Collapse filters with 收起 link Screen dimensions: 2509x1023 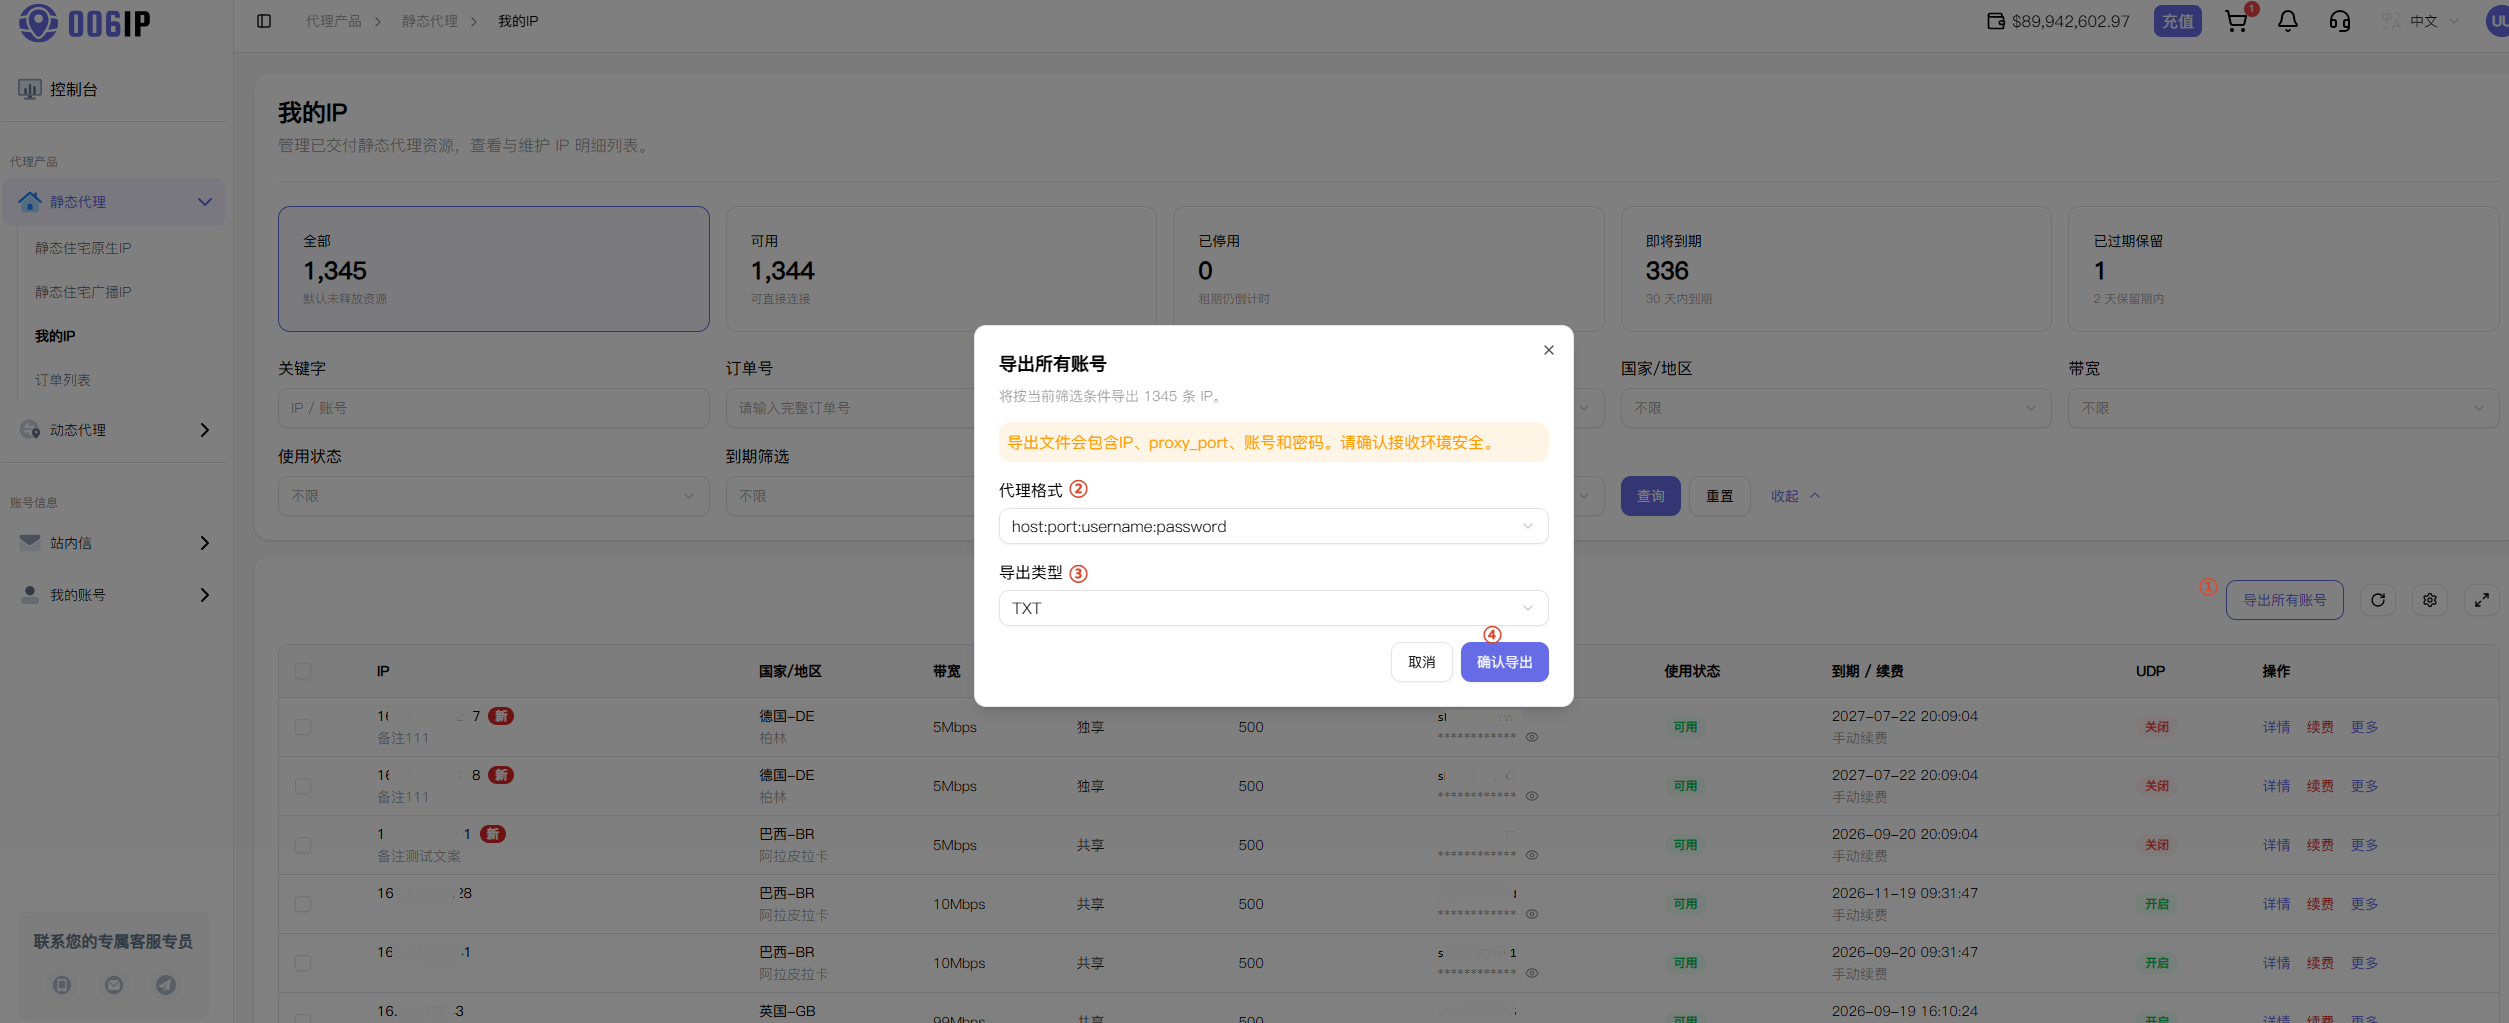coord(1795,496)
